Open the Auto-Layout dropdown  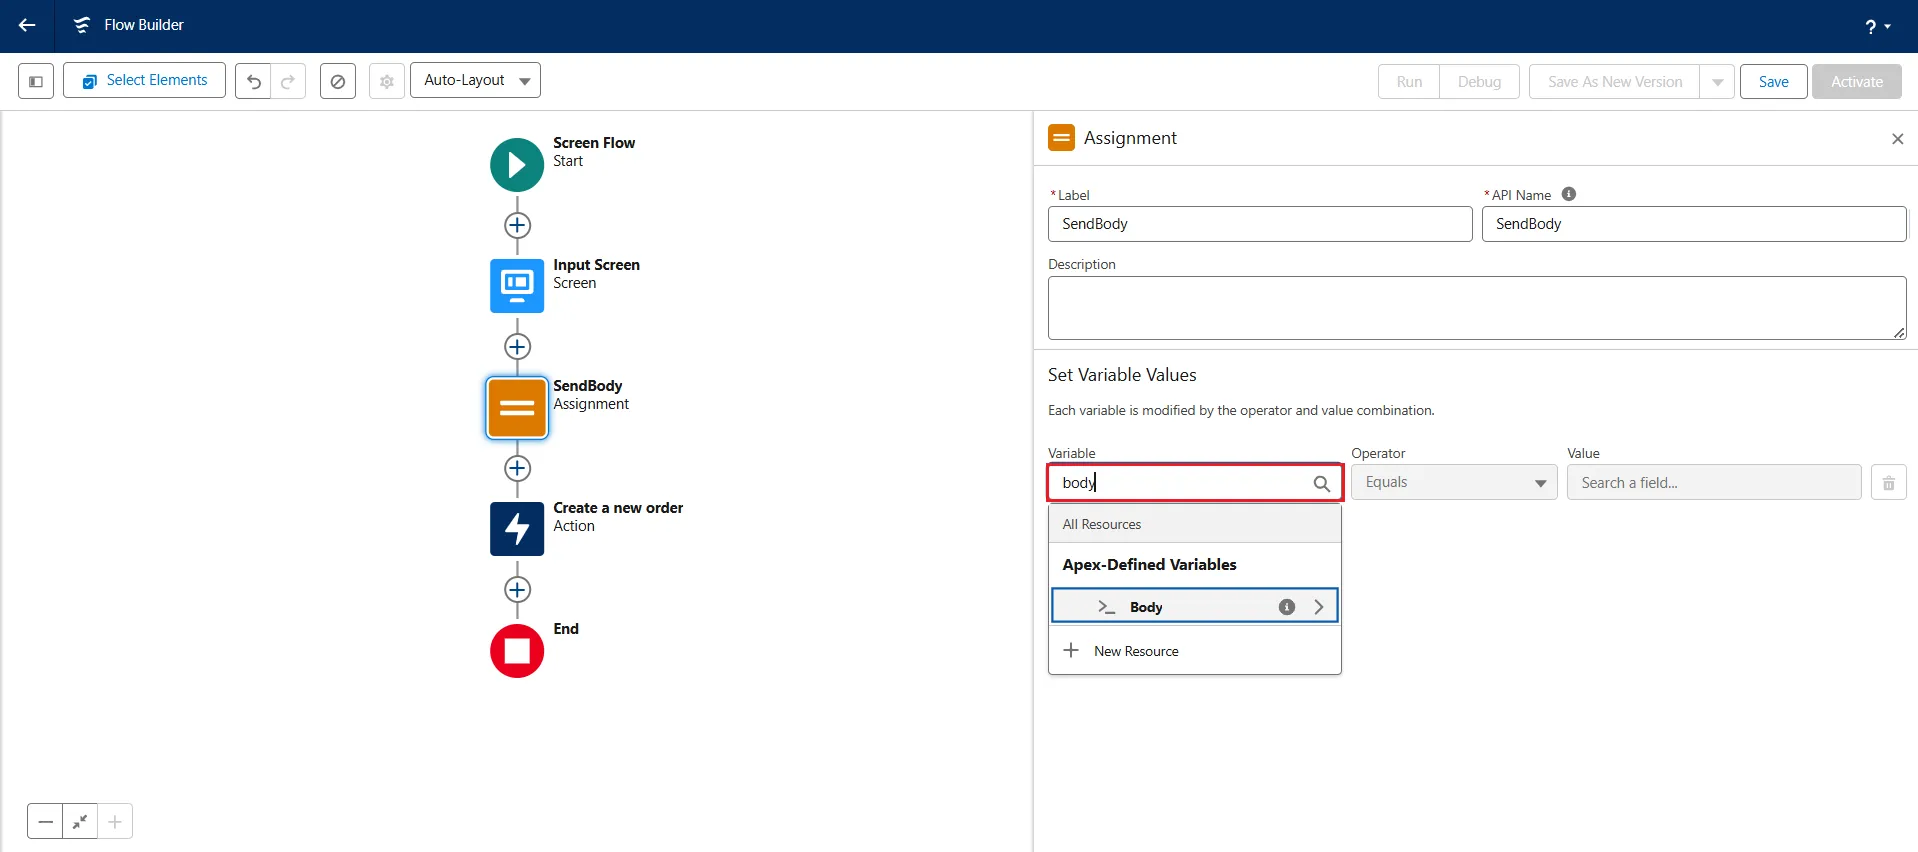[x=475, y=80]
